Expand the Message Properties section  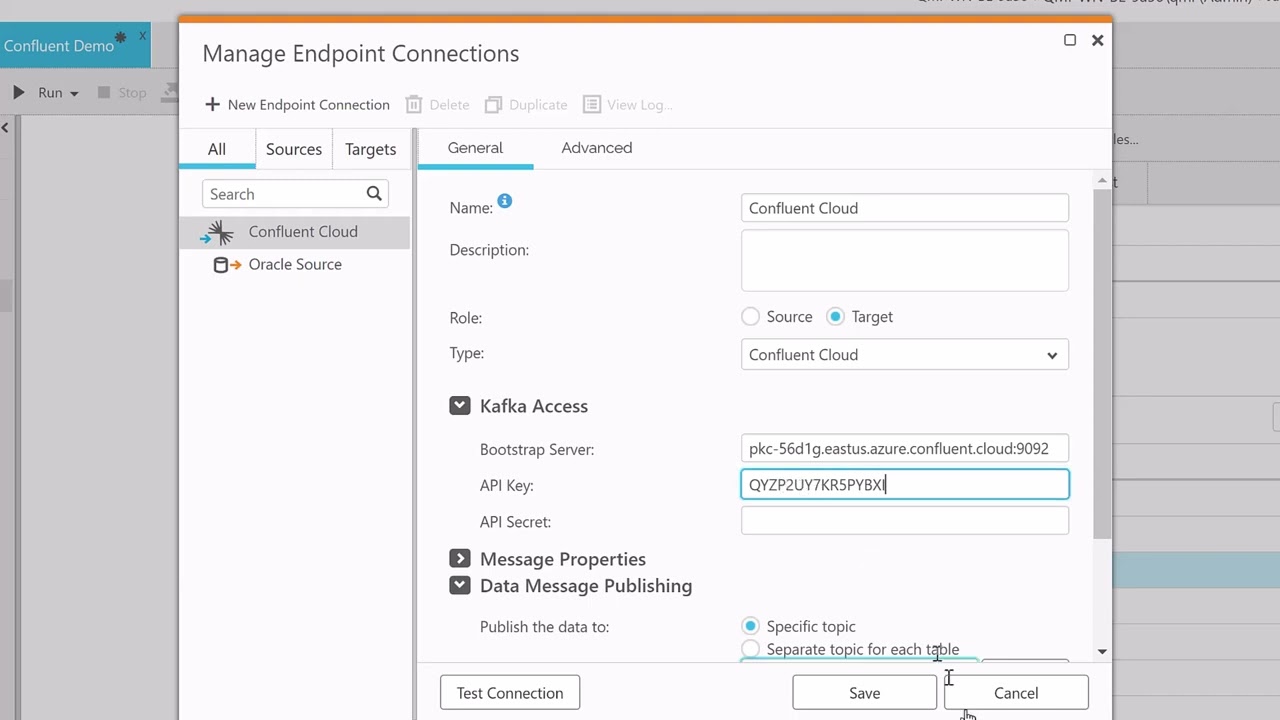point(460,559)
